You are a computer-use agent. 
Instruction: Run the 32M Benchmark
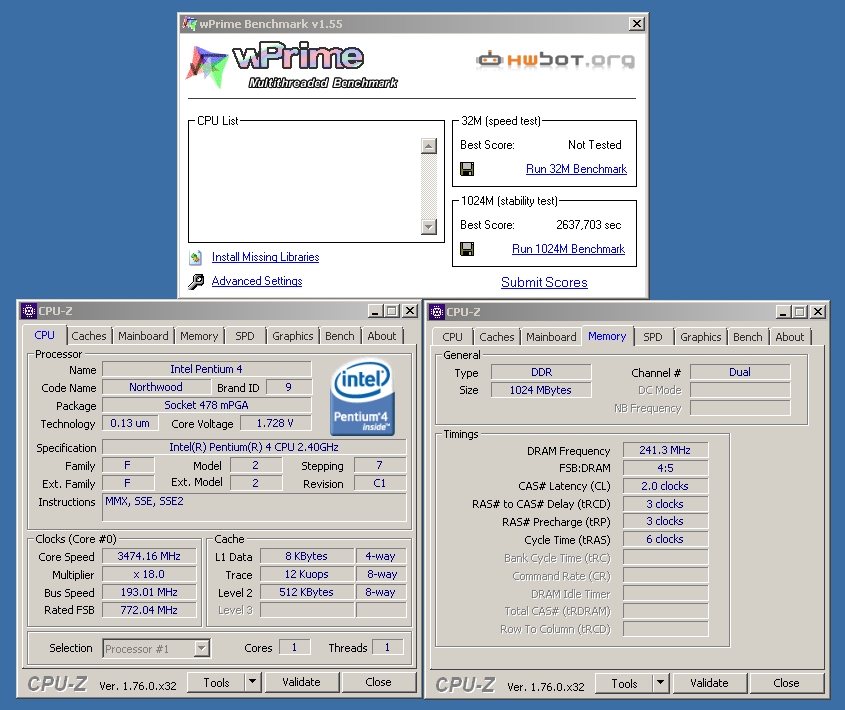[576, 169]
